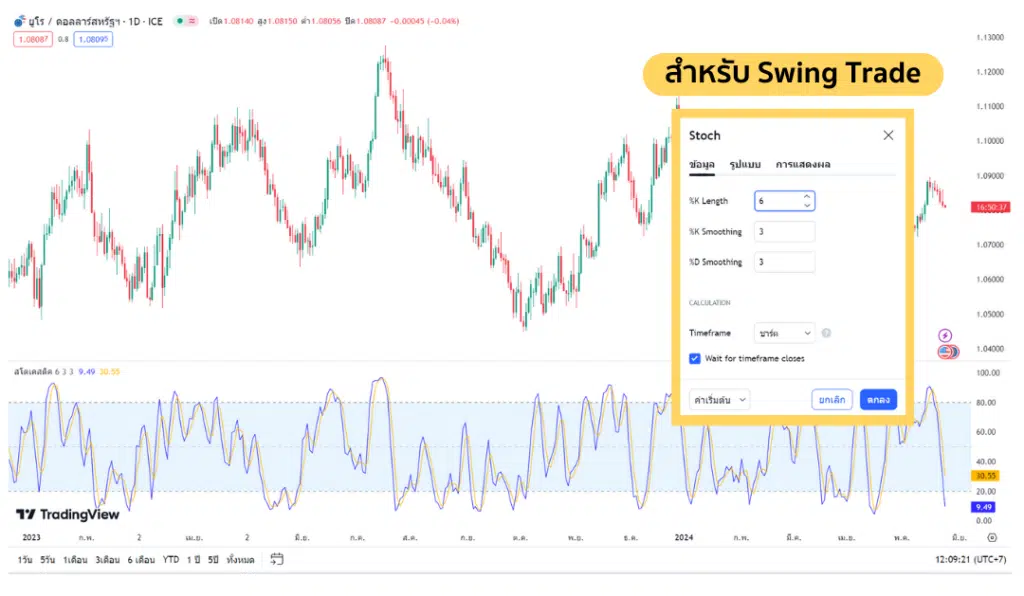
Task: Select the 5วัน (5 days) range
Action: [x=48, y=559]
